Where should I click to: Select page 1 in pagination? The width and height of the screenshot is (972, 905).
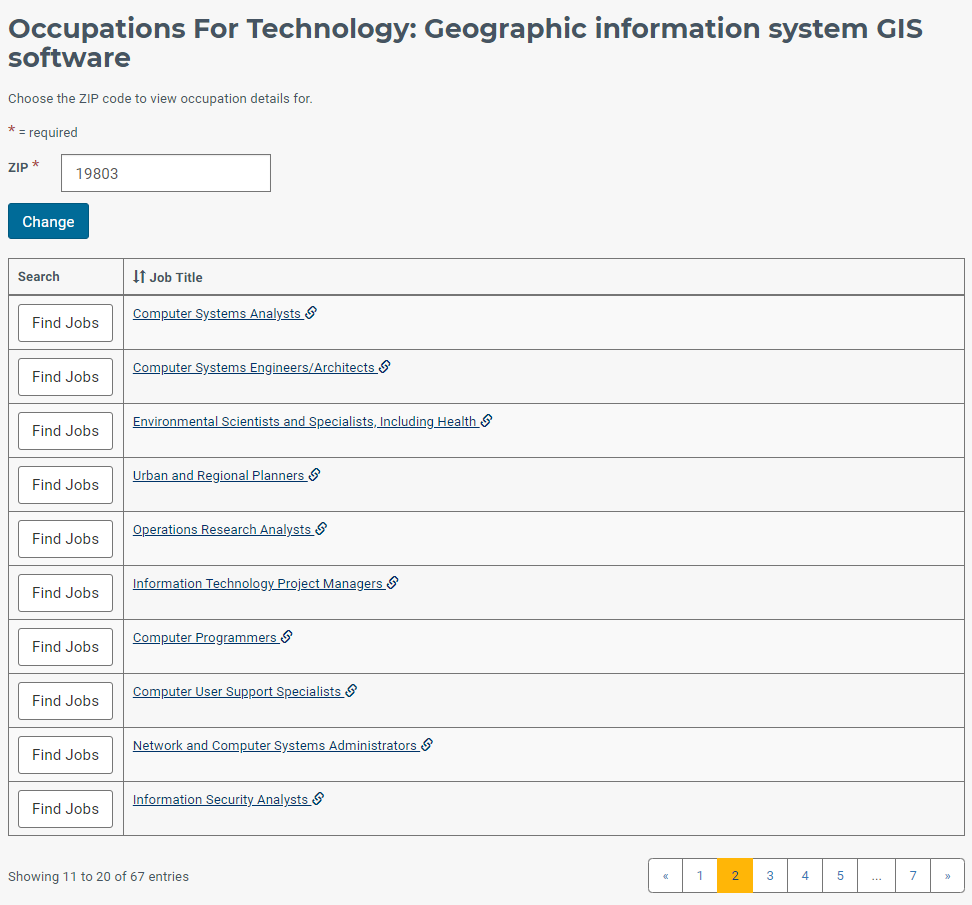(700, 875)
